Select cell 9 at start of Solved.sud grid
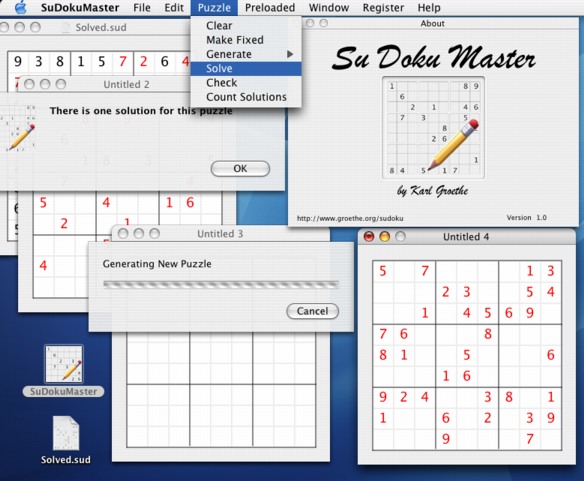This screenshot has width=584, height=481. pos(18,61)
